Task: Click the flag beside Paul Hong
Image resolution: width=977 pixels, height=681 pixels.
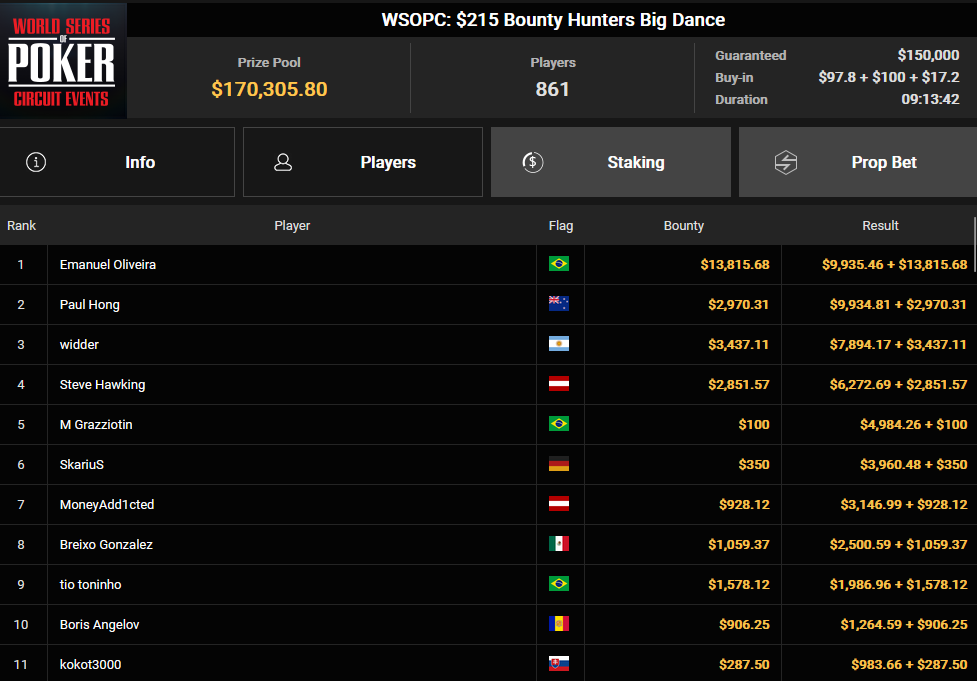Action: [559, 303]
